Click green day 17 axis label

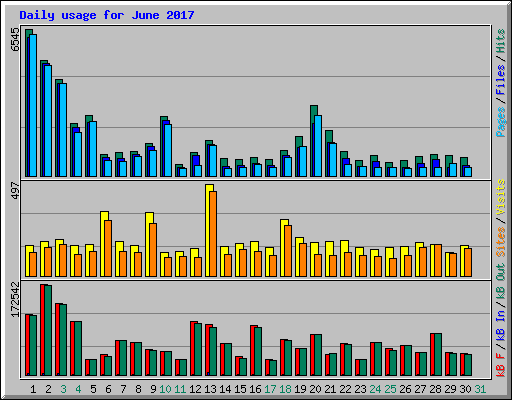[270, 389]
